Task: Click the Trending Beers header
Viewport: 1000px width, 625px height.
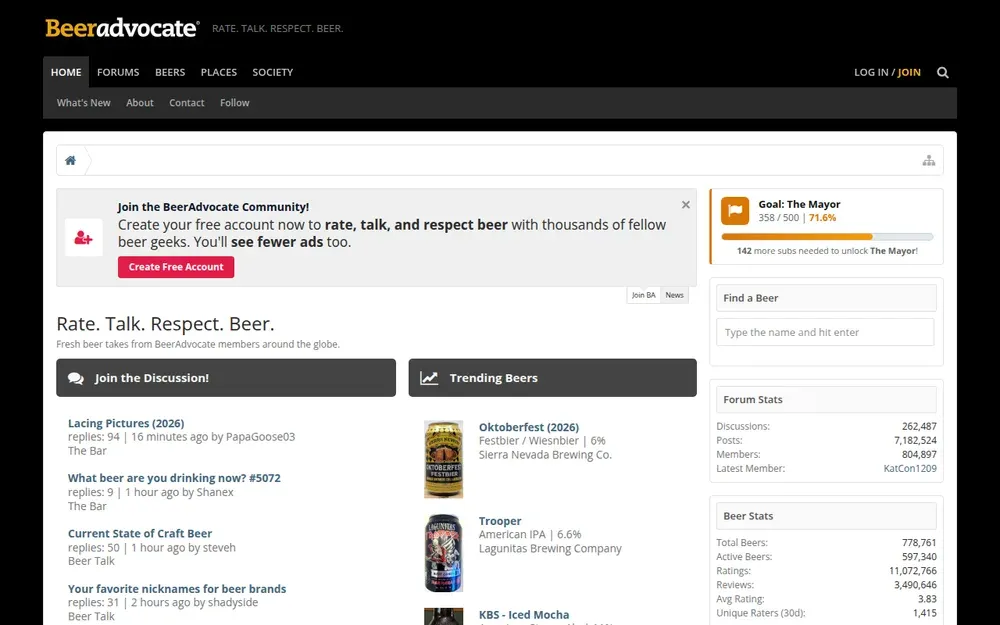Action: pos(552,378)
